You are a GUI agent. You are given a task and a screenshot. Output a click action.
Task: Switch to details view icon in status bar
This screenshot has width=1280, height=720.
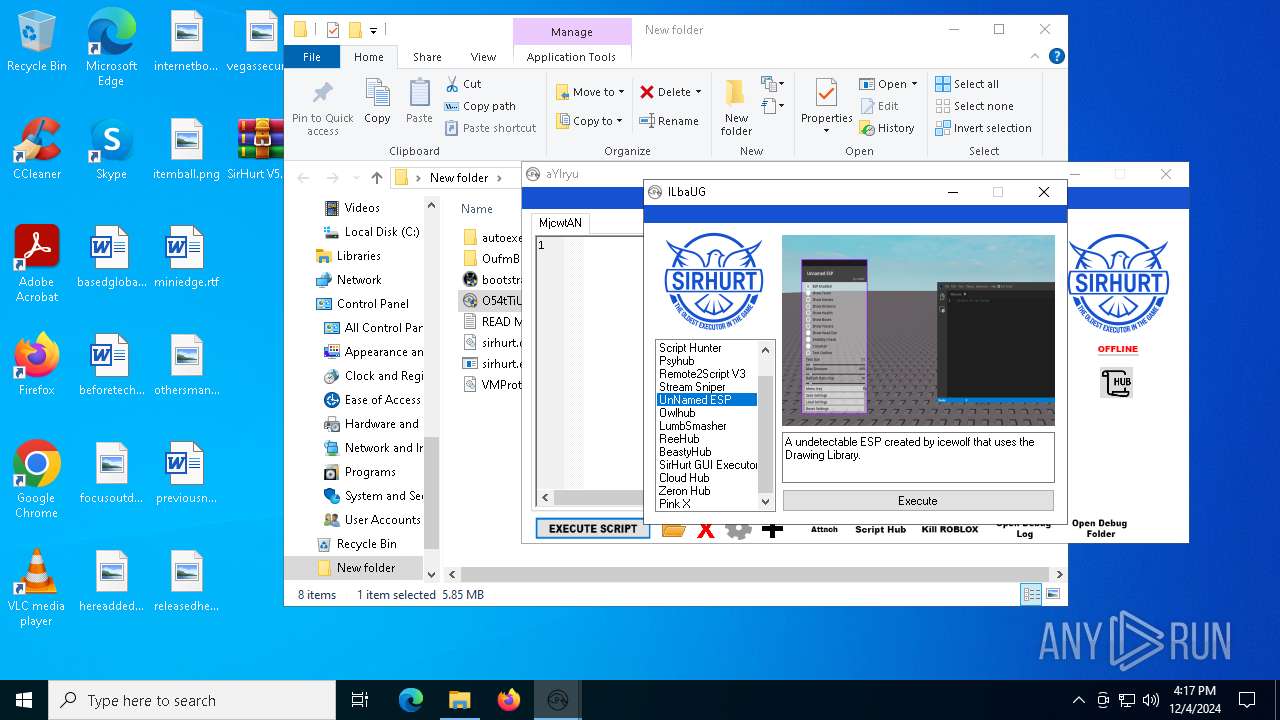1031,594
